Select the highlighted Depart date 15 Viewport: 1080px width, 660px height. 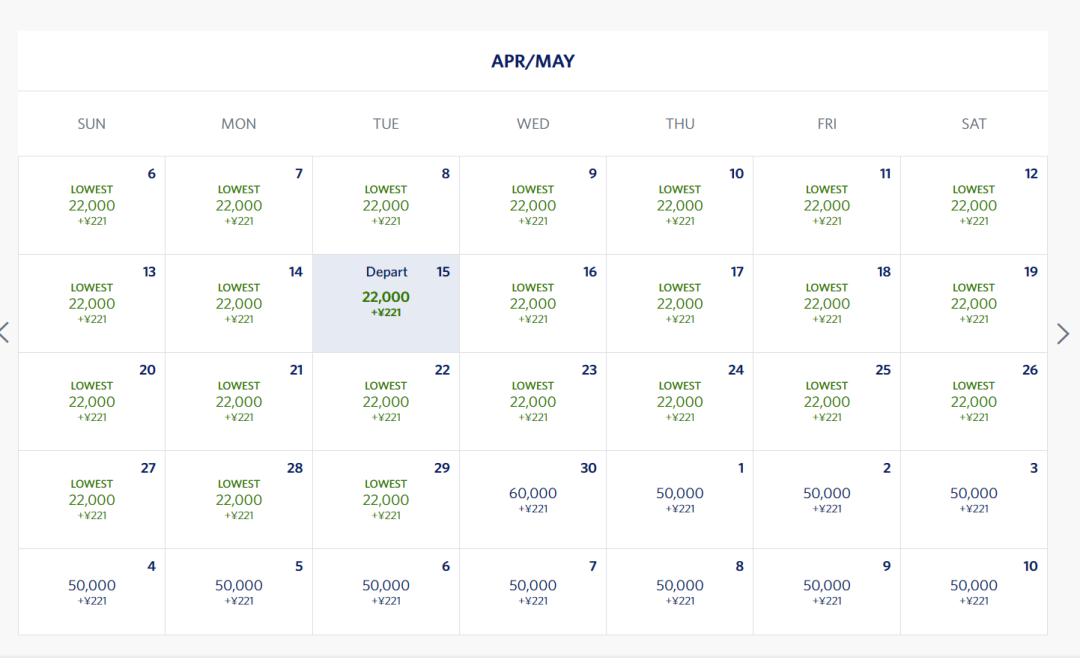click(386, 304)
